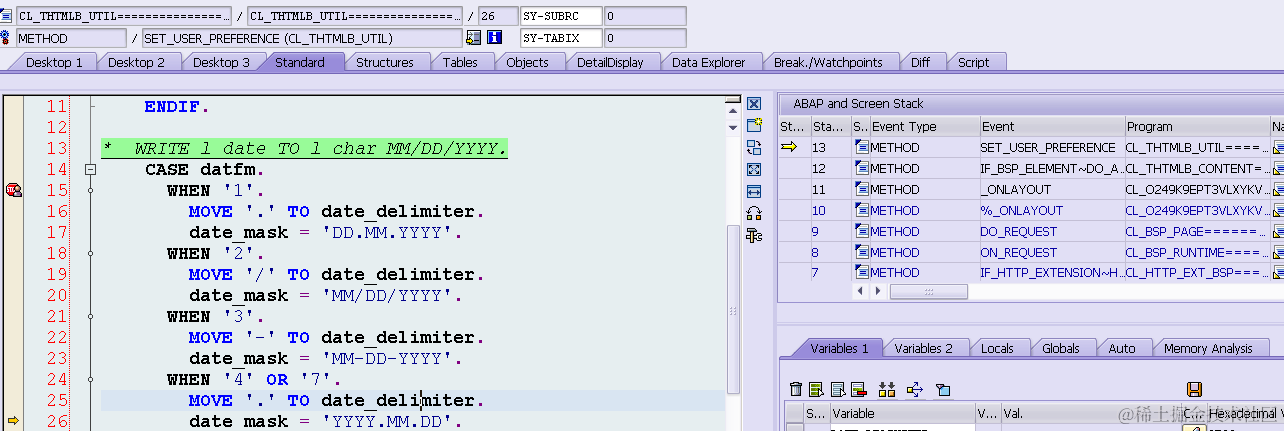This screenshot has width=1284, height=431.
Task: Click the line number 26 field in header
Action: tap(497, 16)
